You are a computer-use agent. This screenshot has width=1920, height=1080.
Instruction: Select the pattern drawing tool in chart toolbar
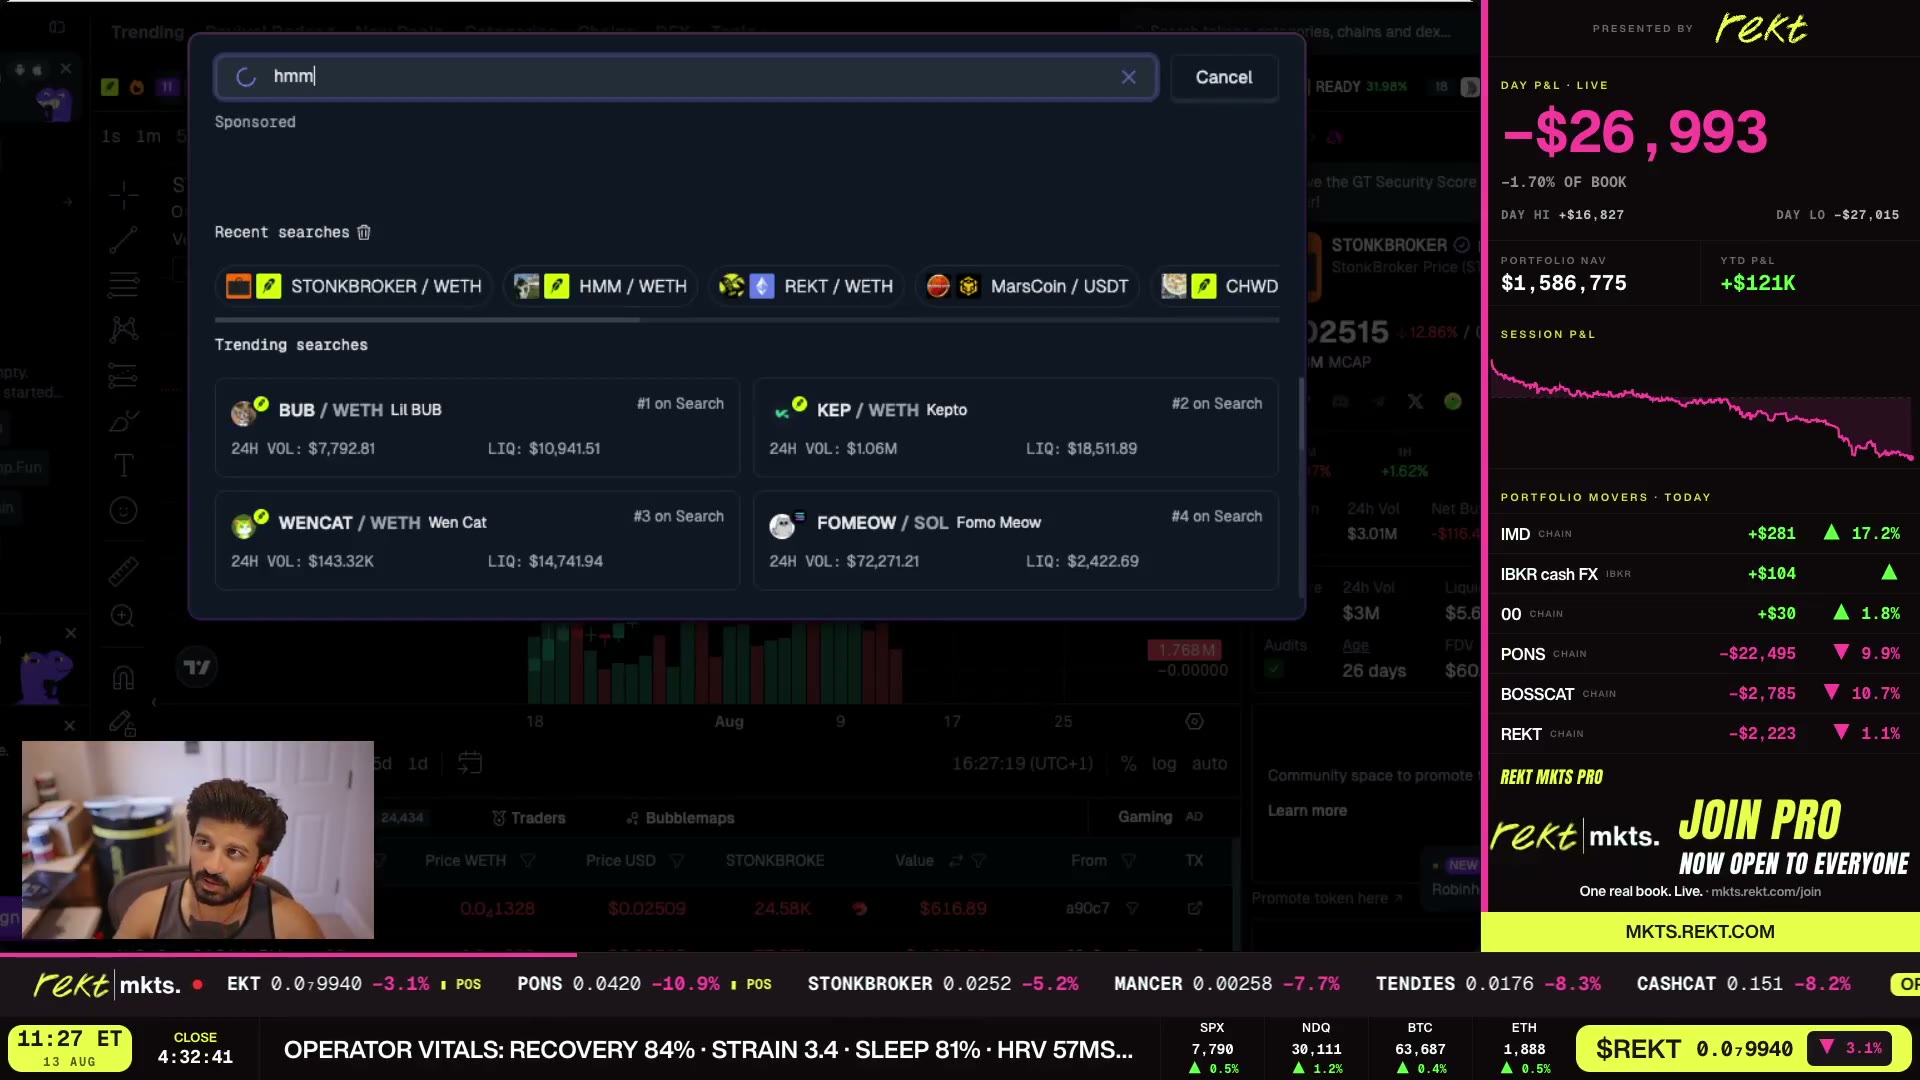pos(124,329)
